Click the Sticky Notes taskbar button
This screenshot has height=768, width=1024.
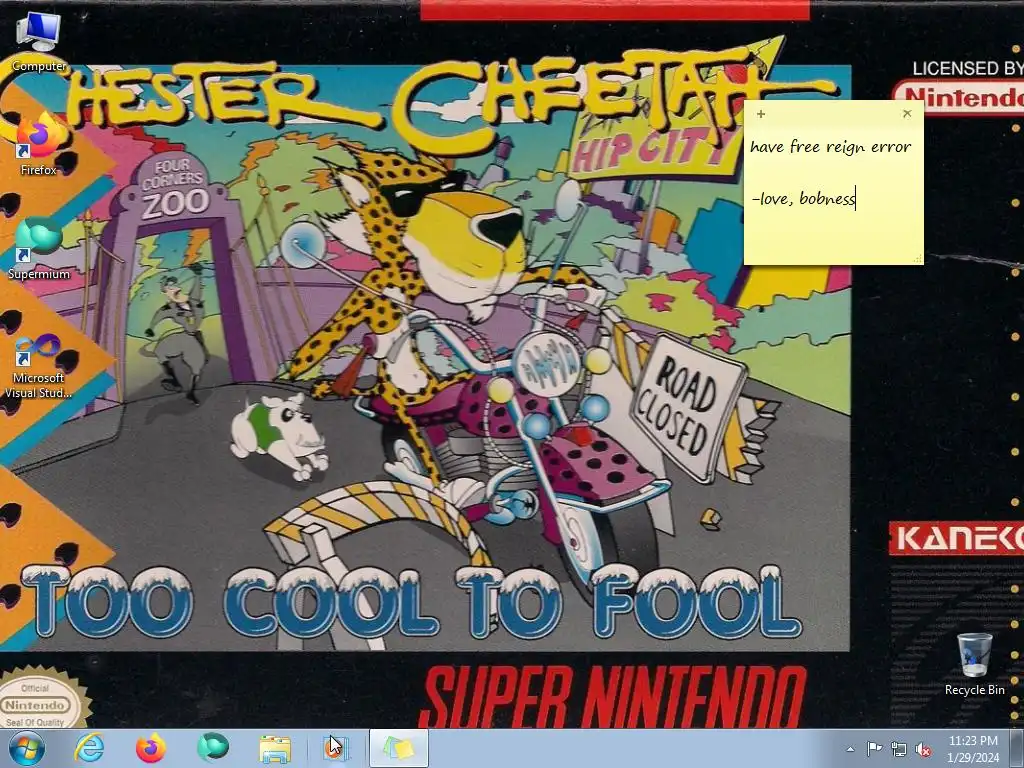click(399, 748)
